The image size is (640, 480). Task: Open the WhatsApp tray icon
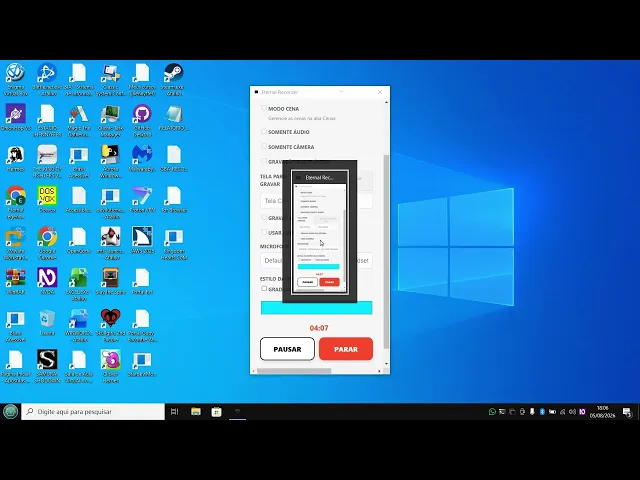(492, 412)
